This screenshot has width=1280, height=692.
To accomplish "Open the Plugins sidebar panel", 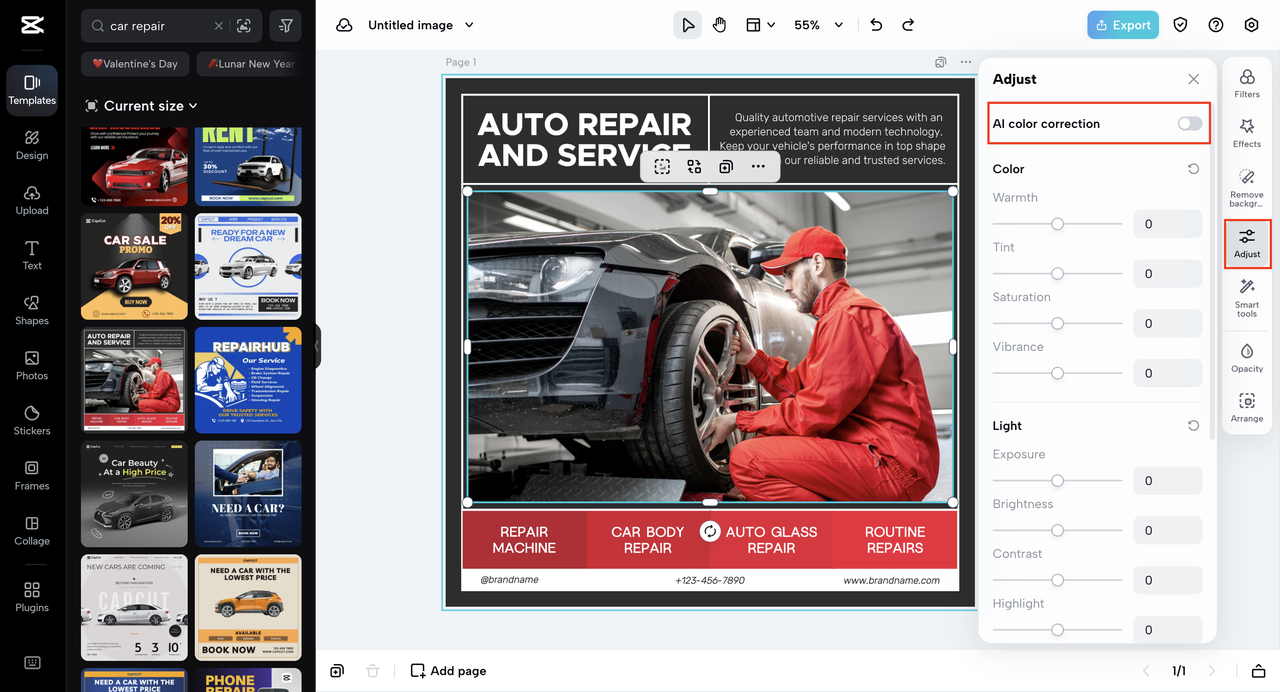I will 32,597.
